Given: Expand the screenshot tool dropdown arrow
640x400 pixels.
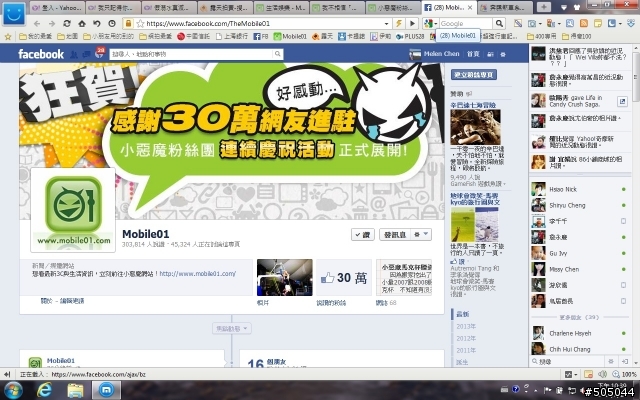Looking at the screenshot, I should pyautogui.click(x=540, y=24).
